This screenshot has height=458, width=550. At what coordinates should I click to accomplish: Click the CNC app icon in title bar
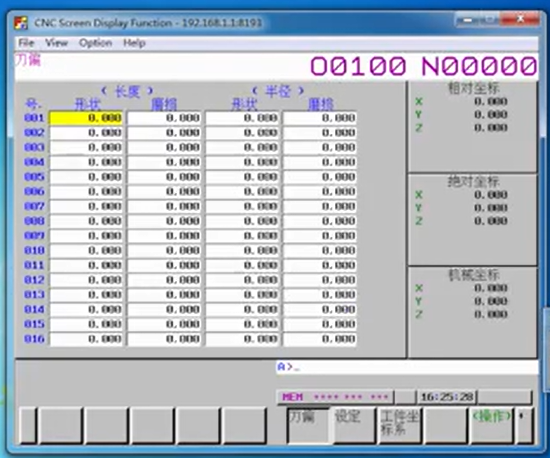click(x=21, y=23)
